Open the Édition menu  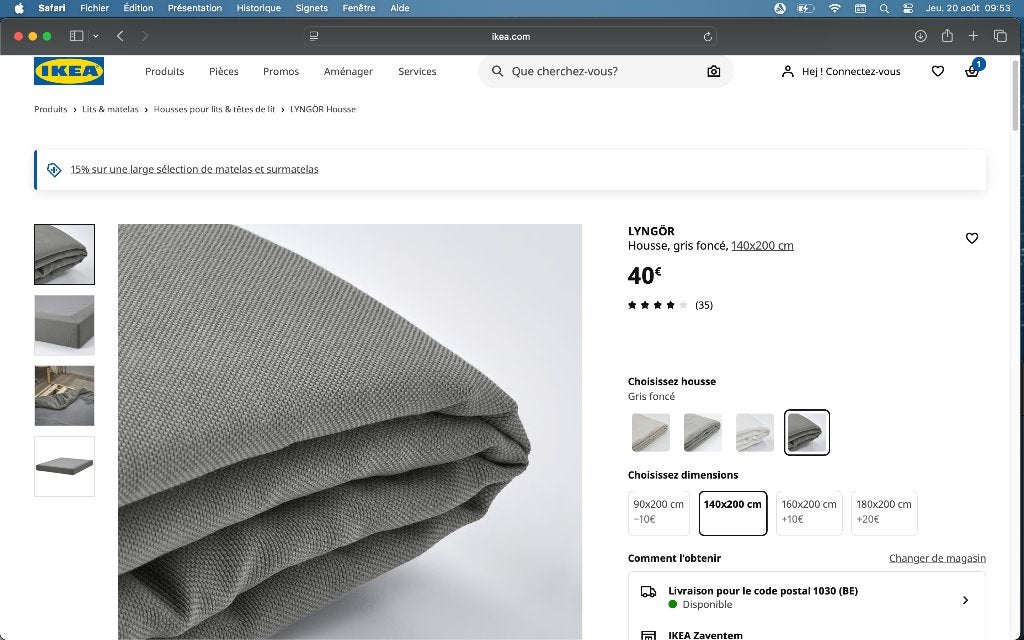pos(138,8)
